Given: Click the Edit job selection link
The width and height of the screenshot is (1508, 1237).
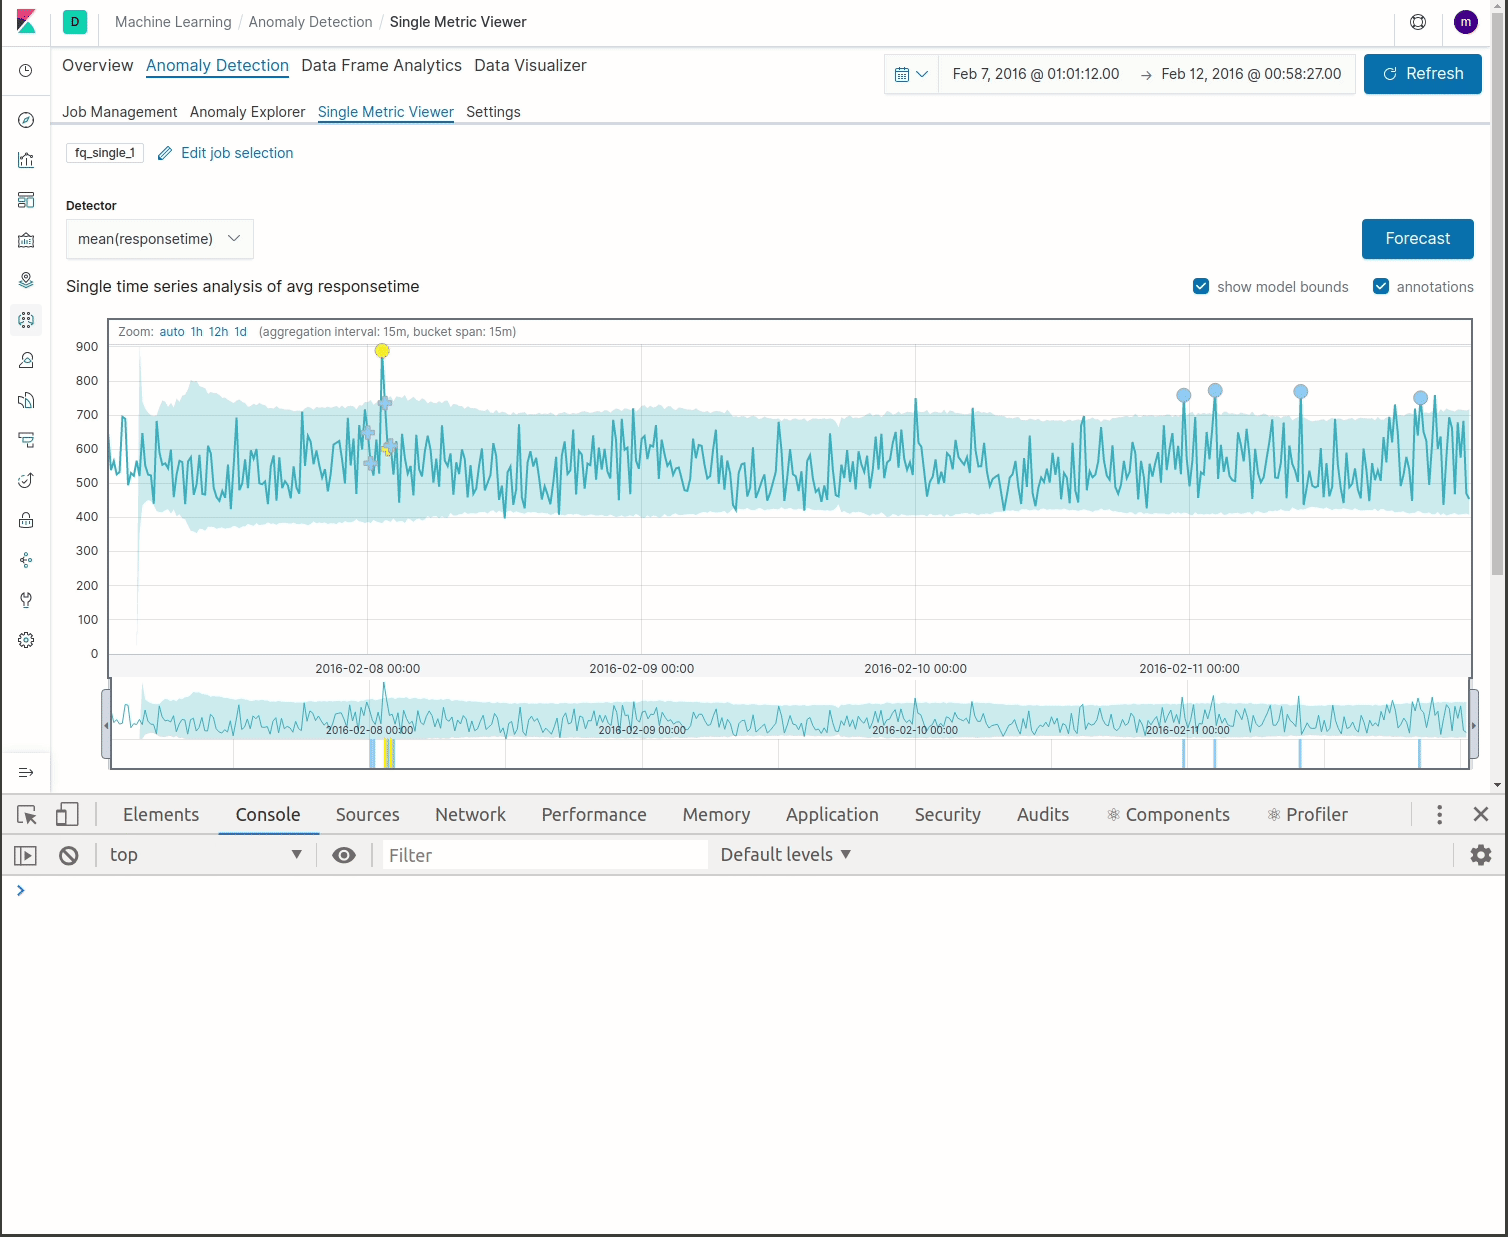Looking at the screenshot, I should [x=236, y=152].
